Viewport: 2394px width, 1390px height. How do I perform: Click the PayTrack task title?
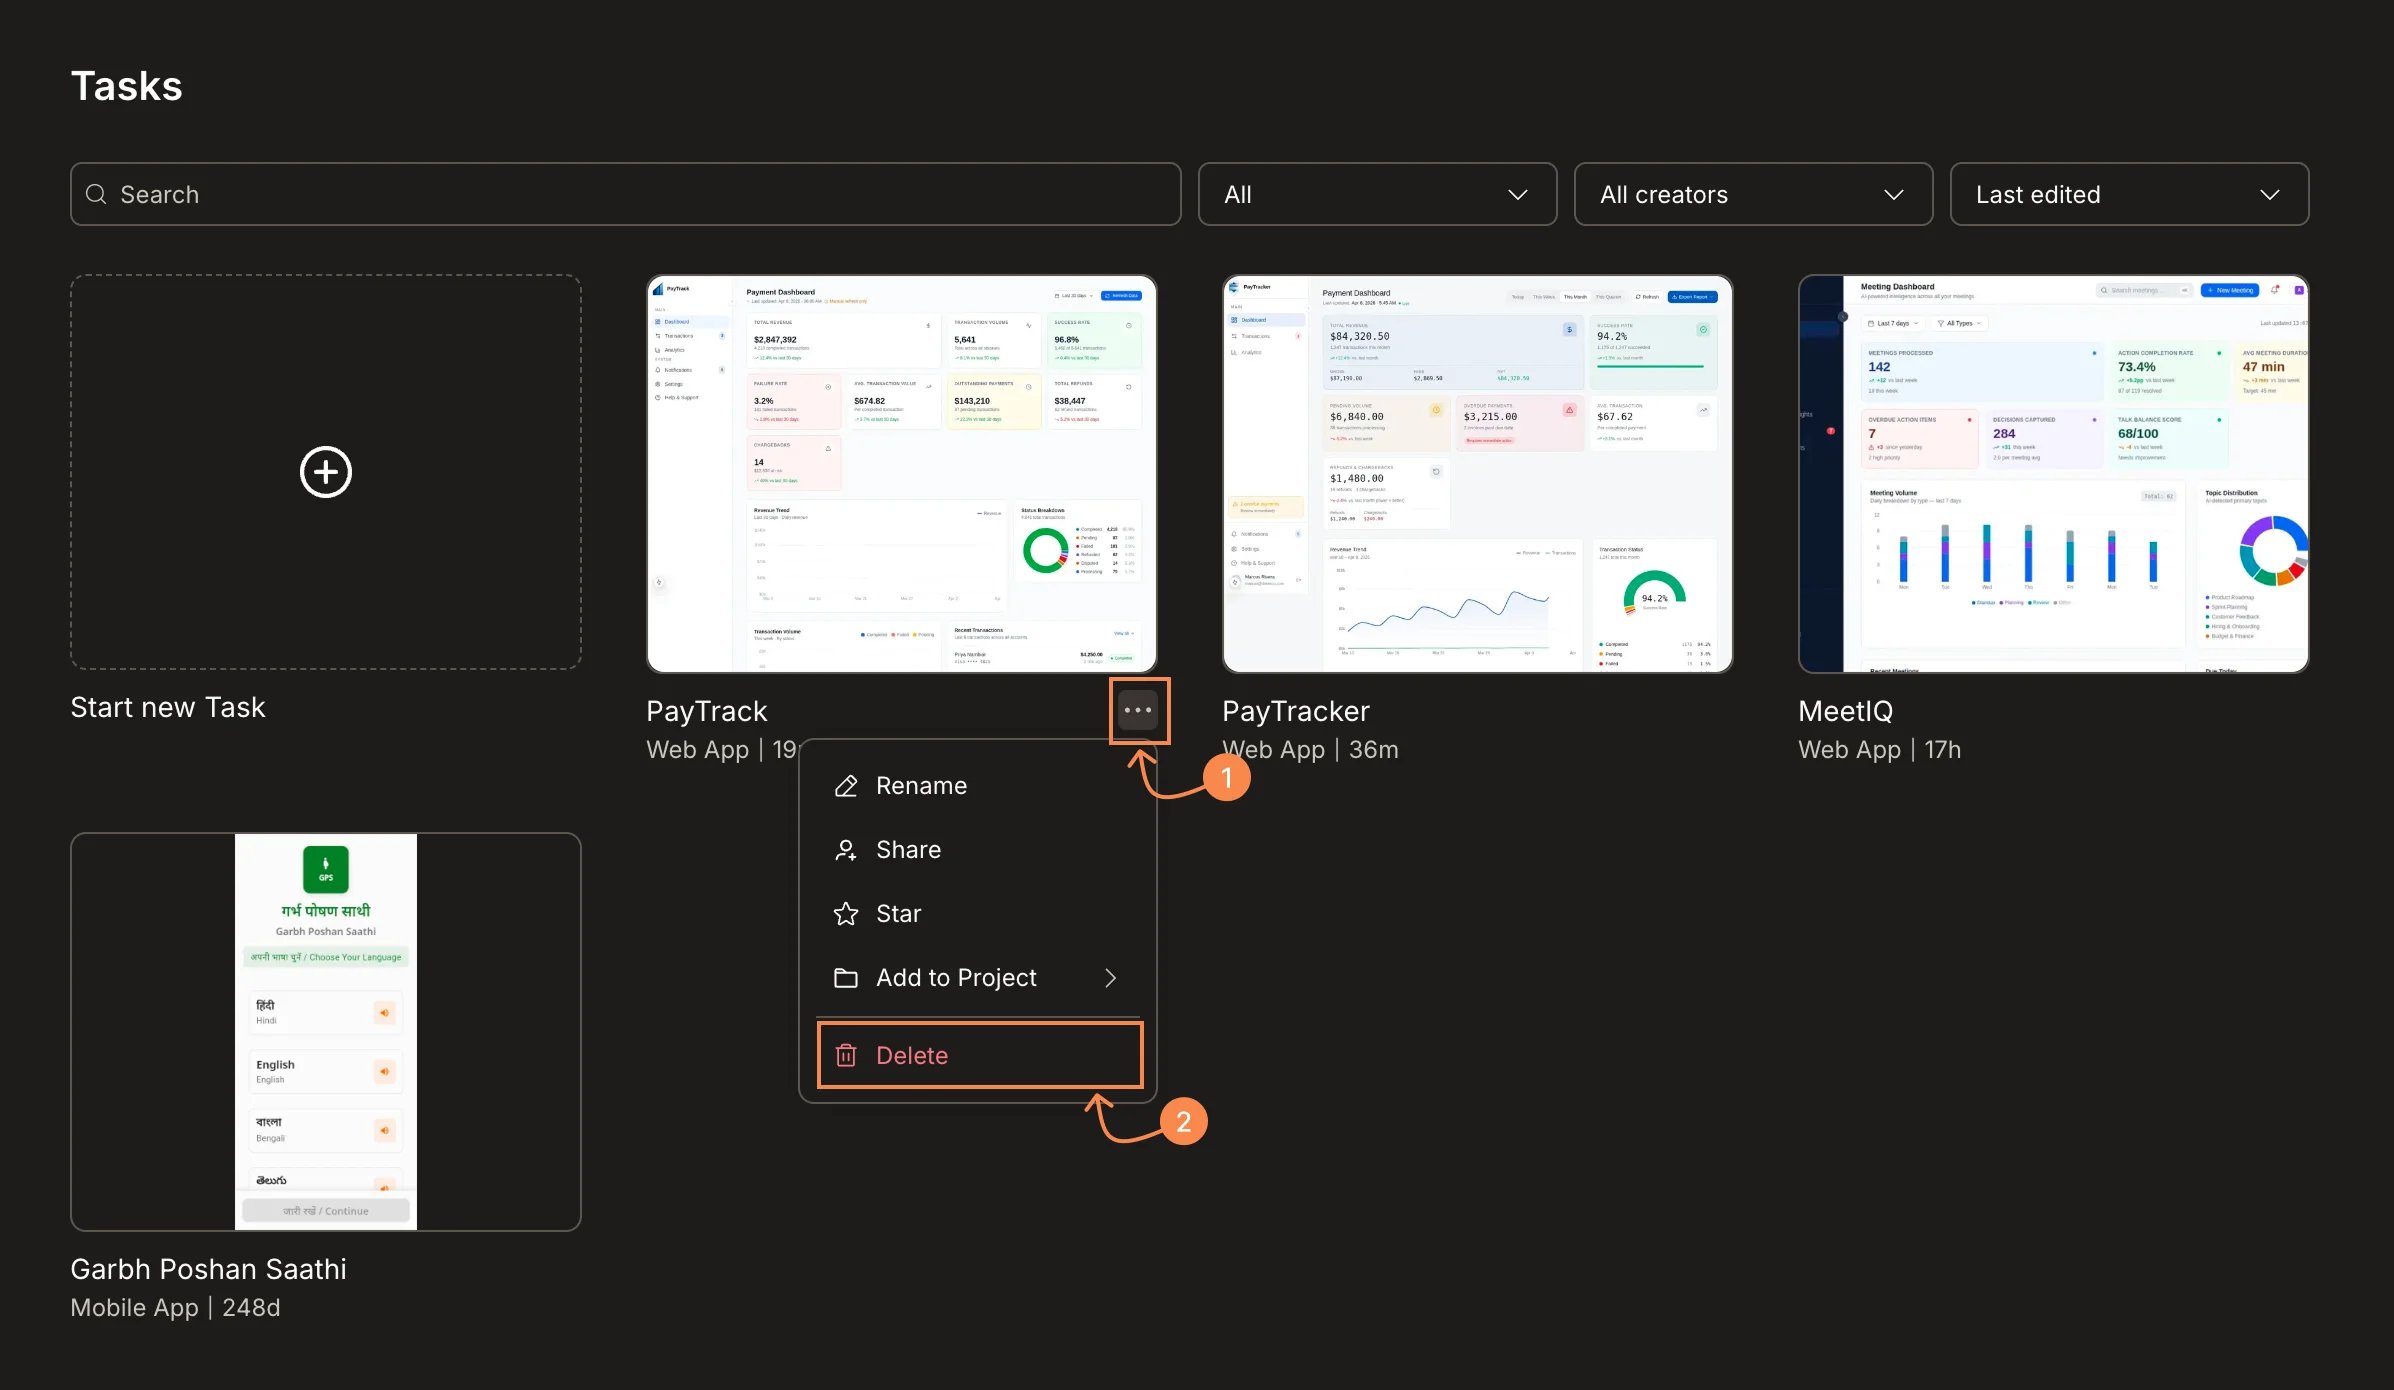click(x=707, y=711)
